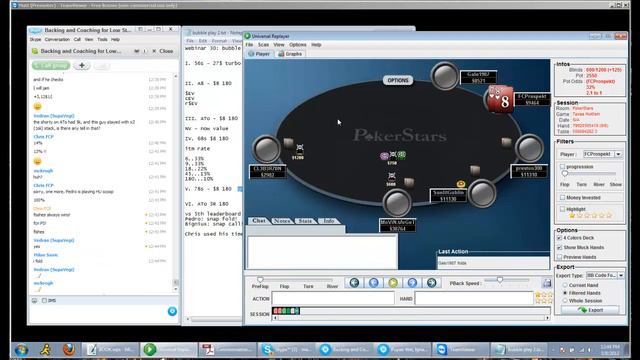Select Gale1987 player avatar at top seat
Screen dimensions: 640x360
coord(444,76)
